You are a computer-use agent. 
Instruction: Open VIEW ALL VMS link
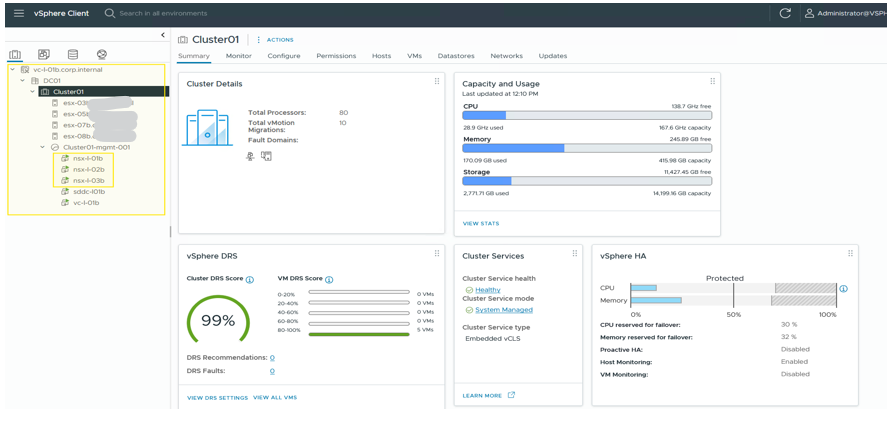click(275, 398)
